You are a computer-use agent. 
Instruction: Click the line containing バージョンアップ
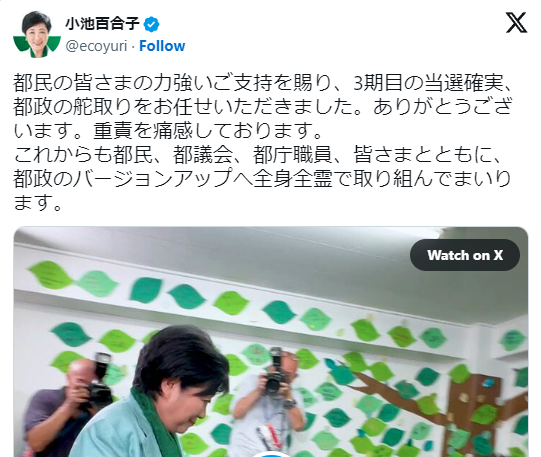coord(262,178)
